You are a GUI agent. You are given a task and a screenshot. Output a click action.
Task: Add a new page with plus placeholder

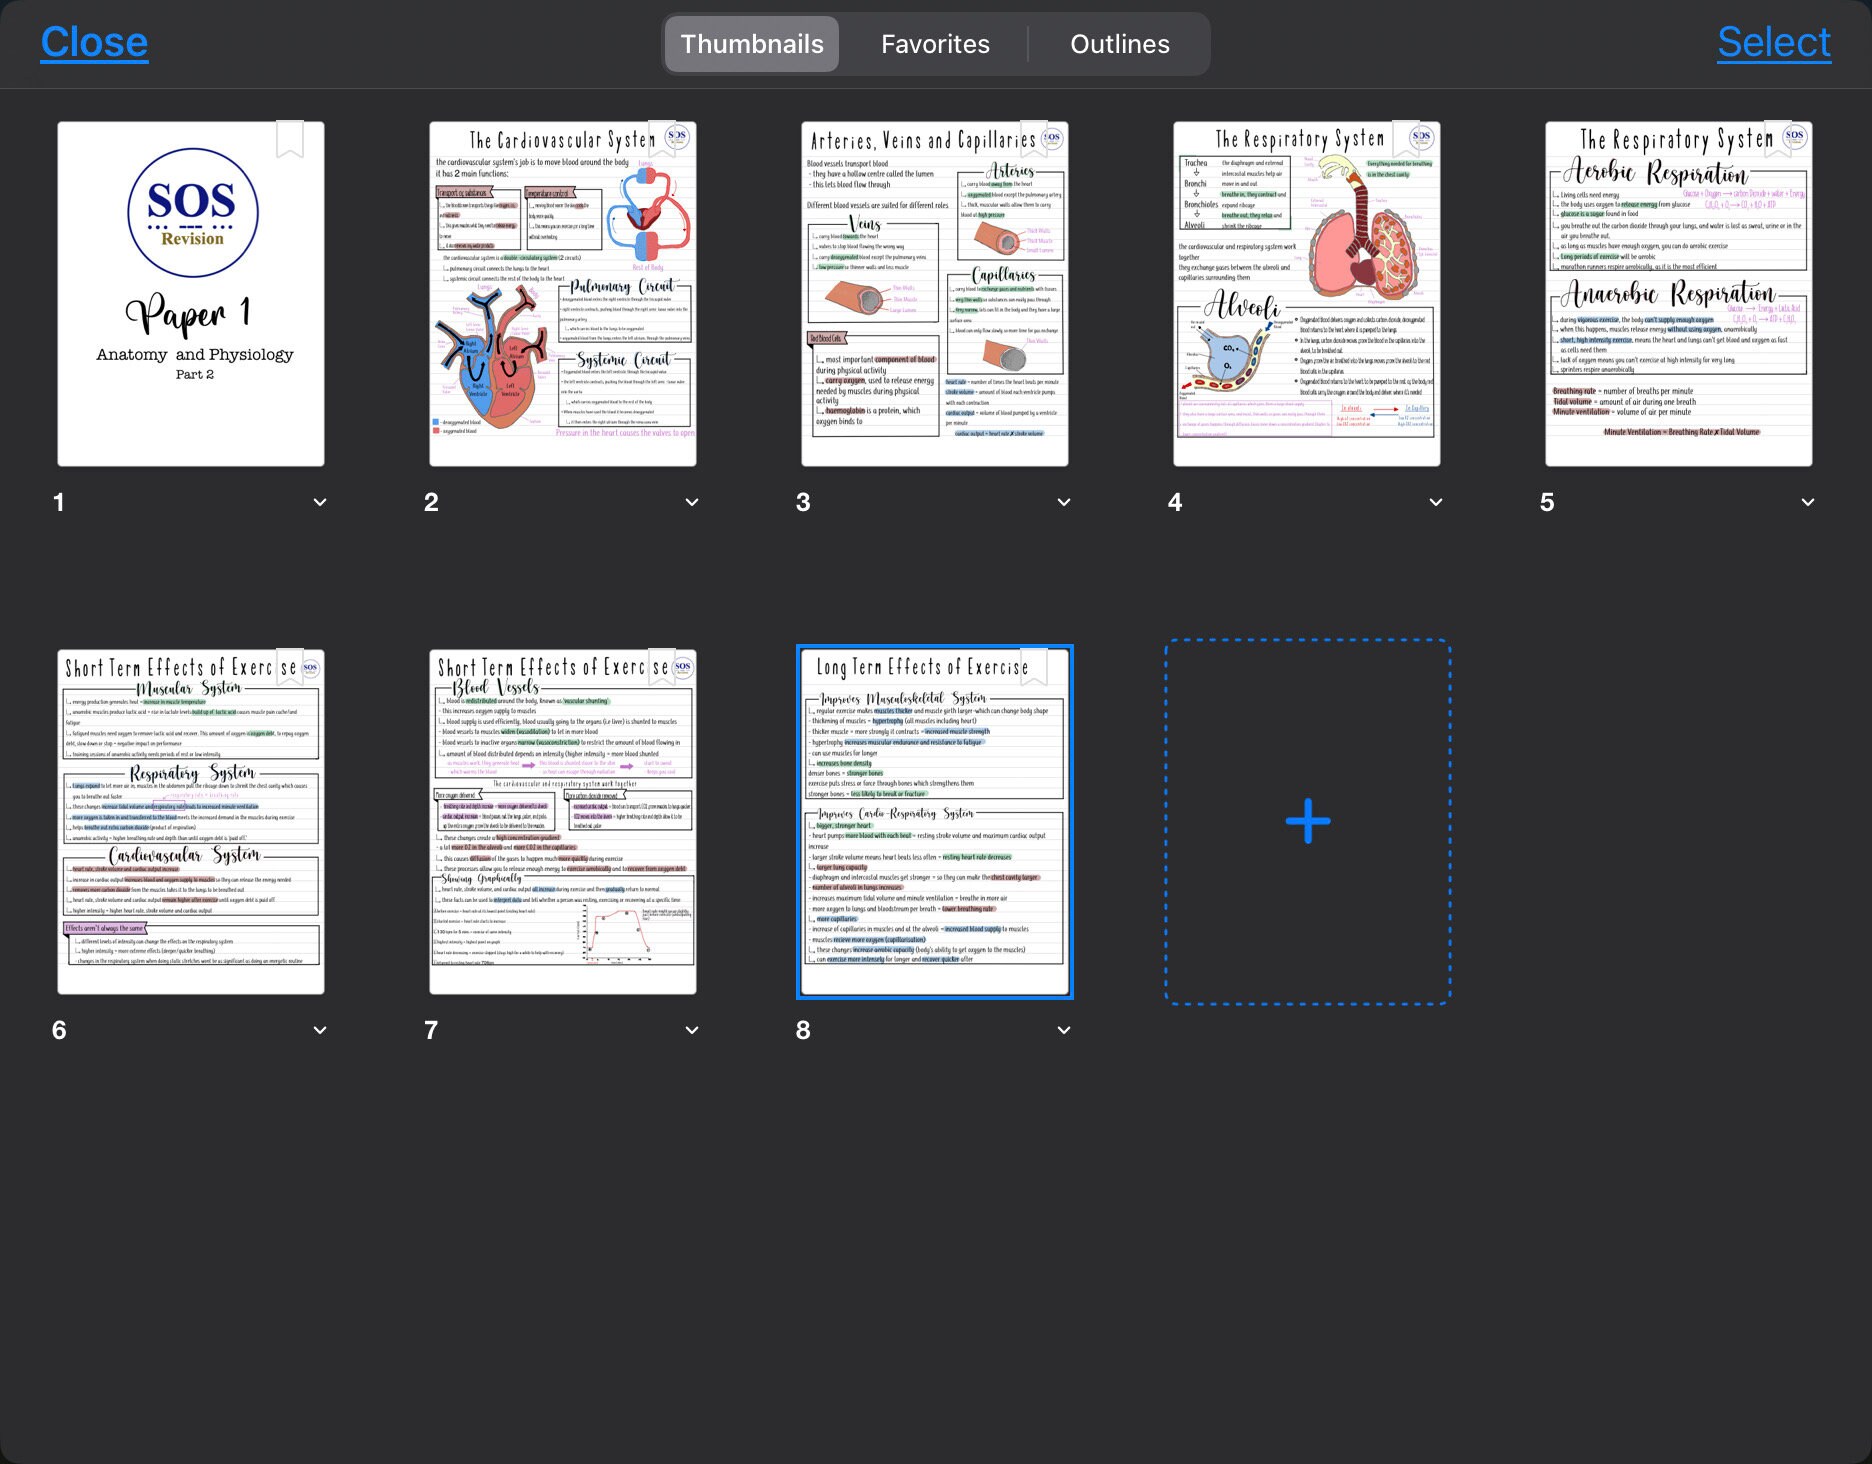coord(1308,822)
